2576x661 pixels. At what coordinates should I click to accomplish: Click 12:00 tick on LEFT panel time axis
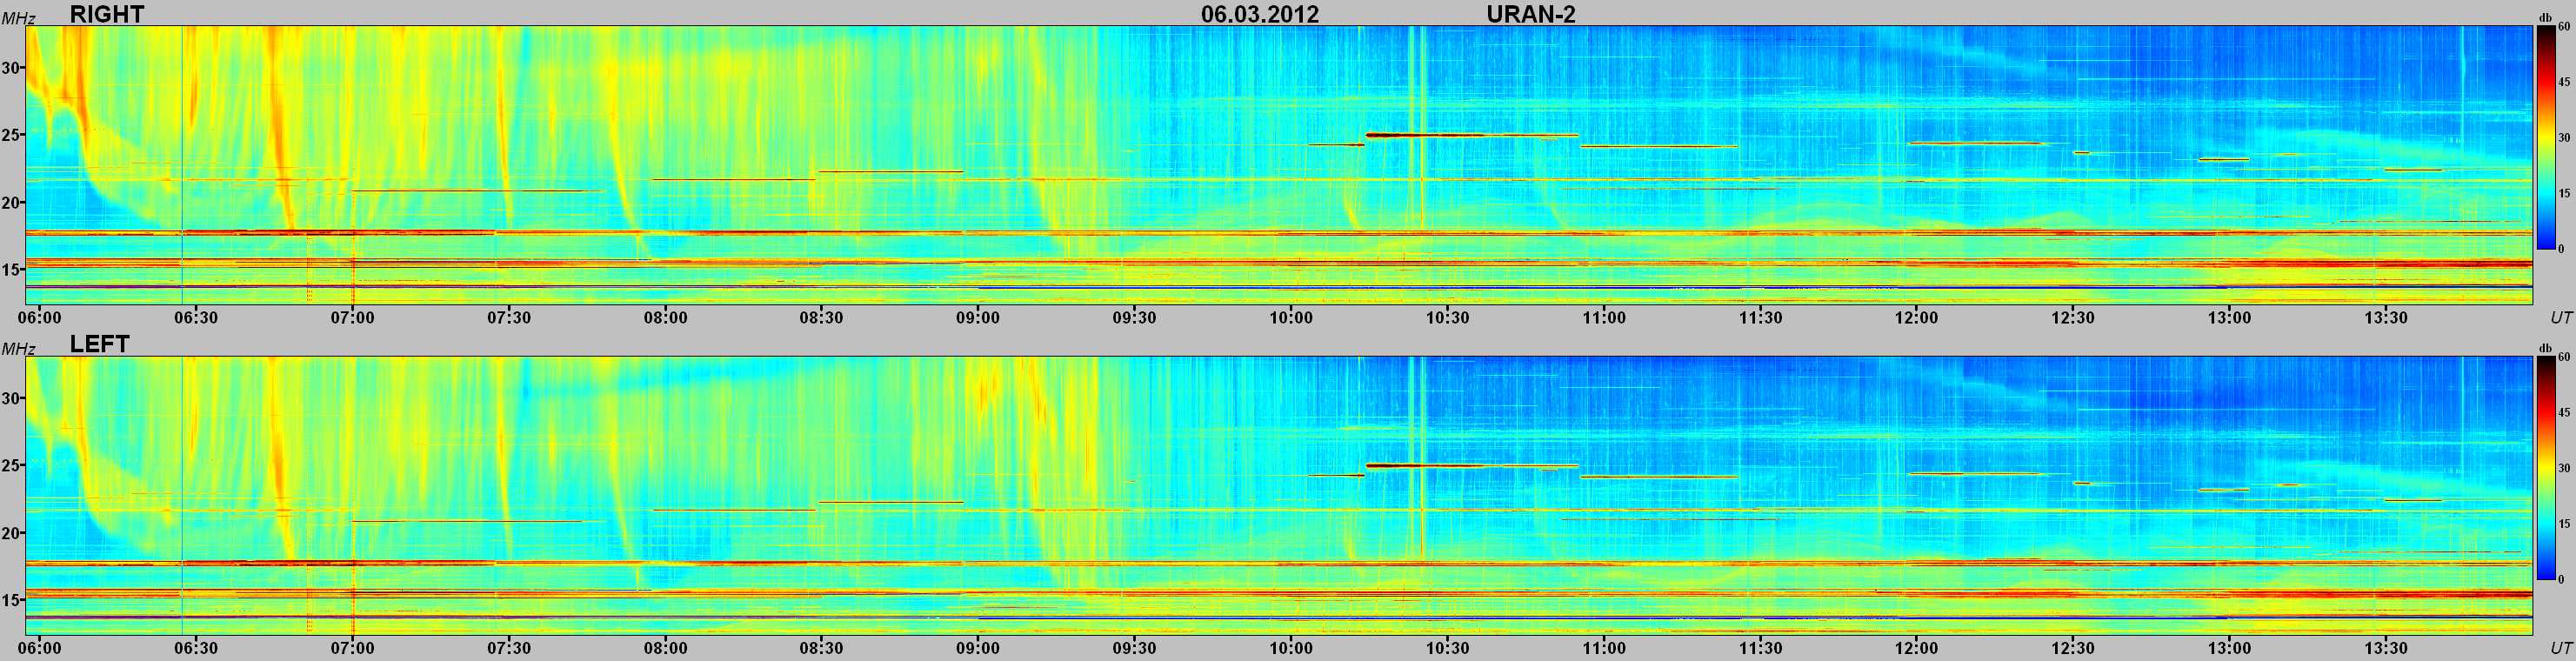point(1916,647)
